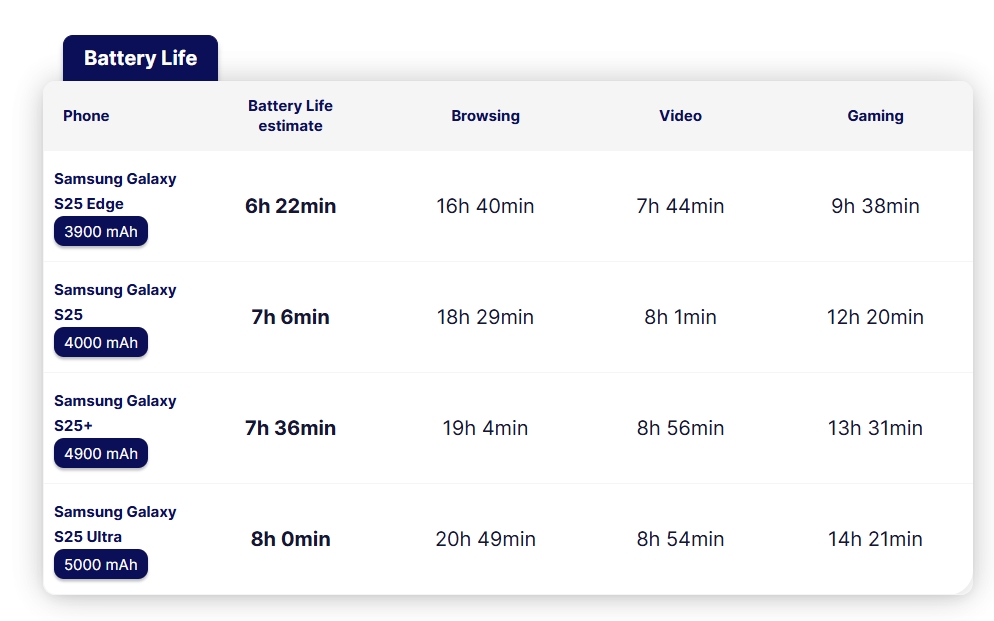Select Samsung Galaxy S25 Edge phone name
Image resolution: width=994 pixels, height=621 pixels.
[115, 191]
